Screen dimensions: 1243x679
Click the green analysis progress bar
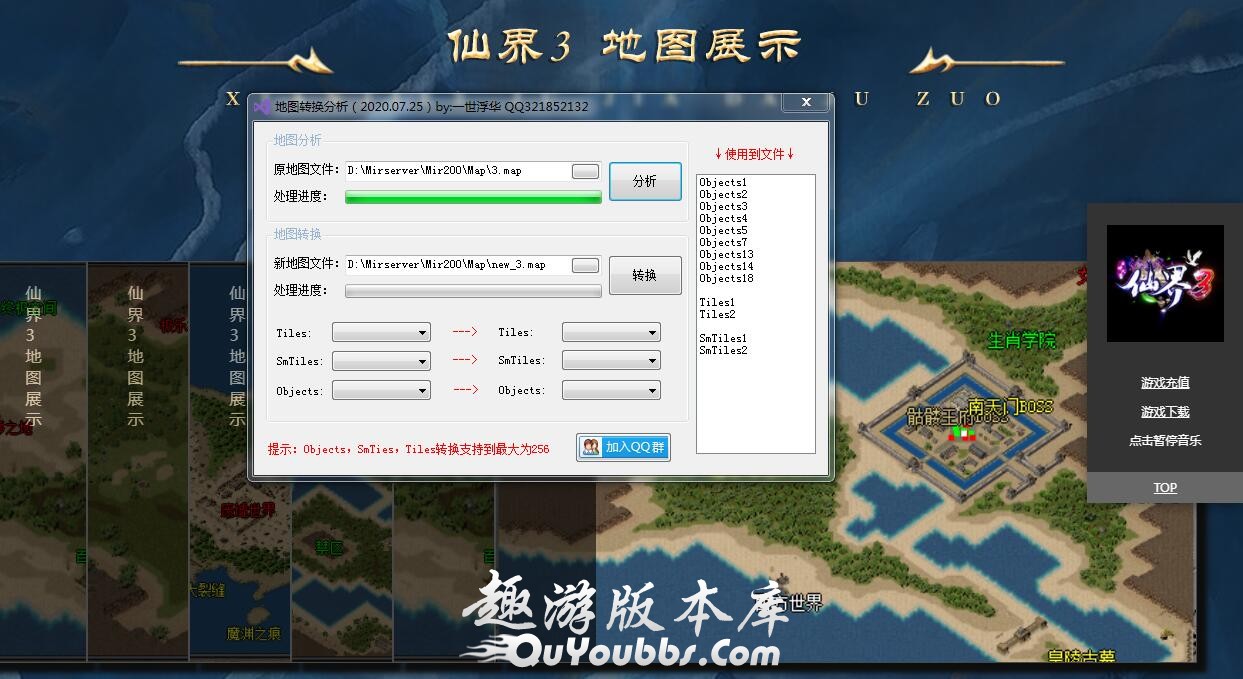(x=473, y=197)
